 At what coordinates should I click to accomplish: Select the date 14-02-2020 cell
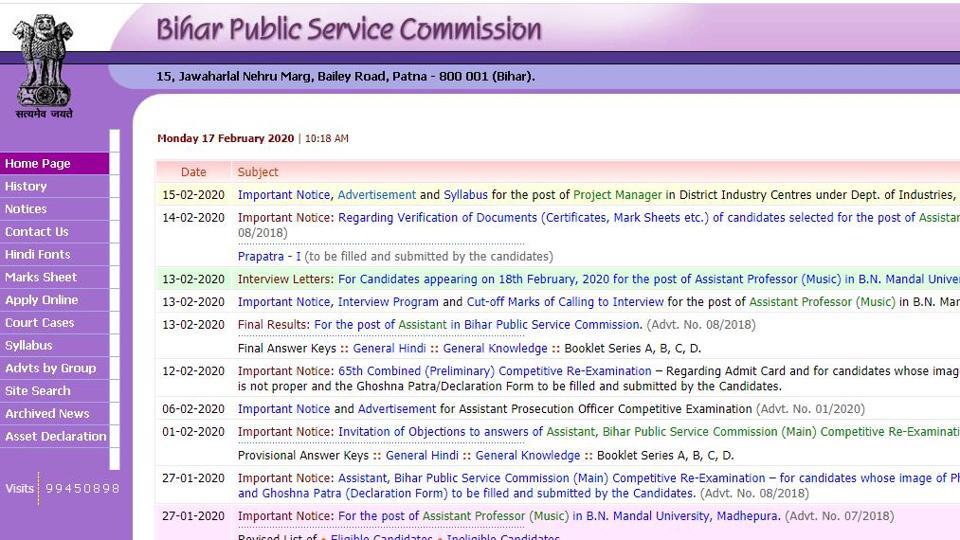pyautogui.click(x=193, y=217)
